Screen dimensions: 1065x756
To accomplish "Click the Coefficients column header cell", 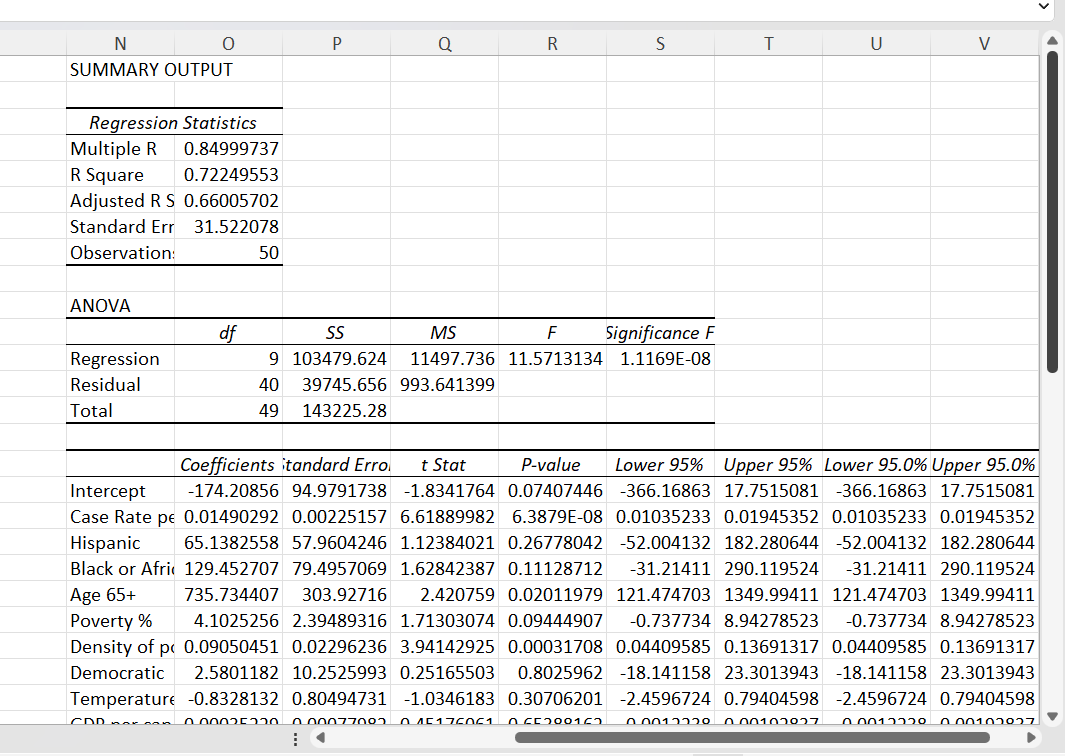I will tap(228, 464).
